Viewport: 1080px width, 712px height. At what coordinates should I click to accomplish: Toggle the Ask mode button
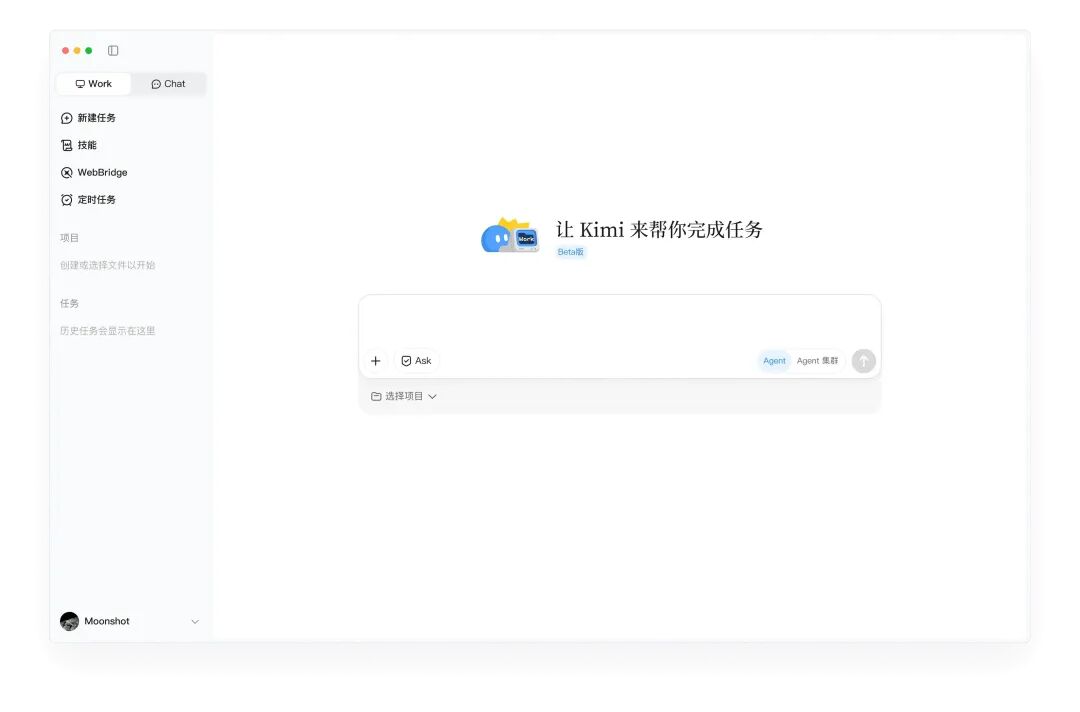416,361
